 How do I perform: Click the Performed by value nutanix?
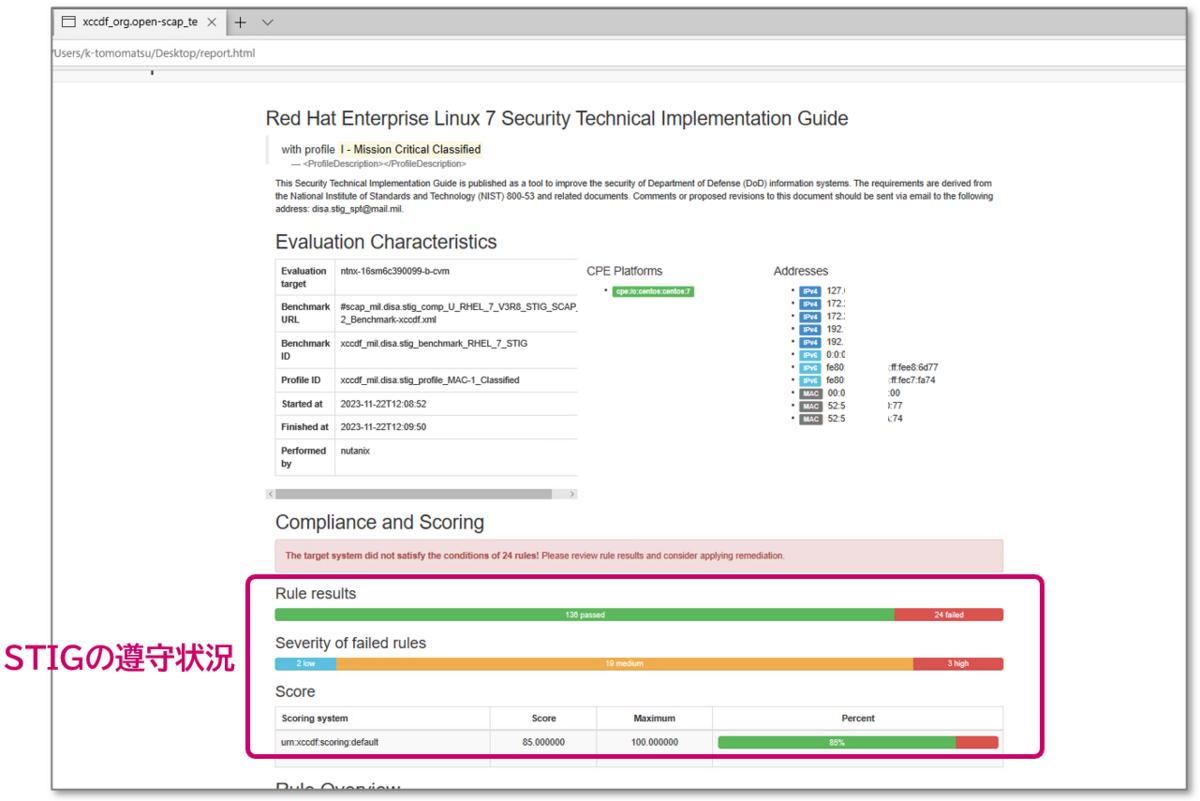(355, 451)
